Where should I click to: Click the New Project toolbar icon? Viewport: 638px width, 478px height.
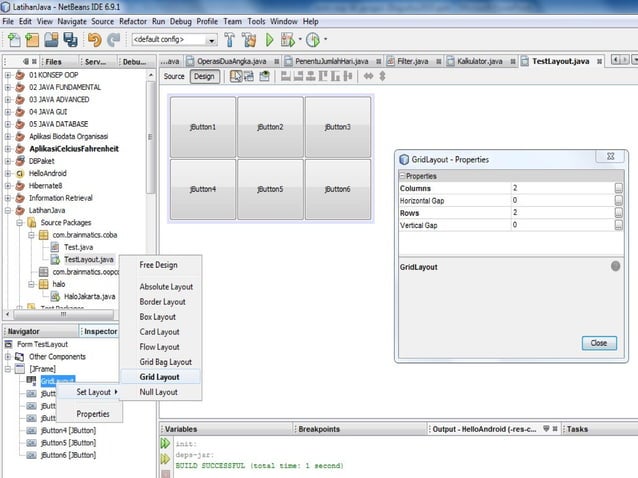coord(33,40)
